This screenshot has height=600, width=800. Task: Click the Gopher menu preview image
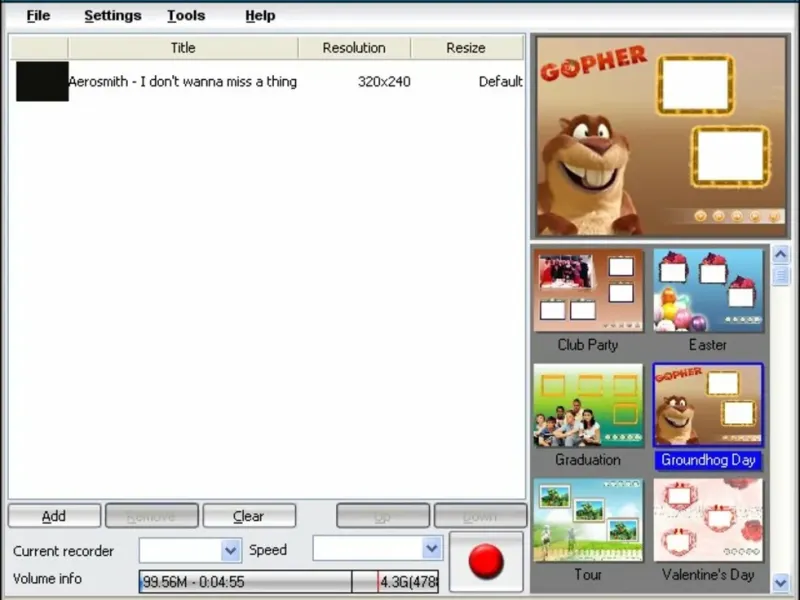point(660,136)
